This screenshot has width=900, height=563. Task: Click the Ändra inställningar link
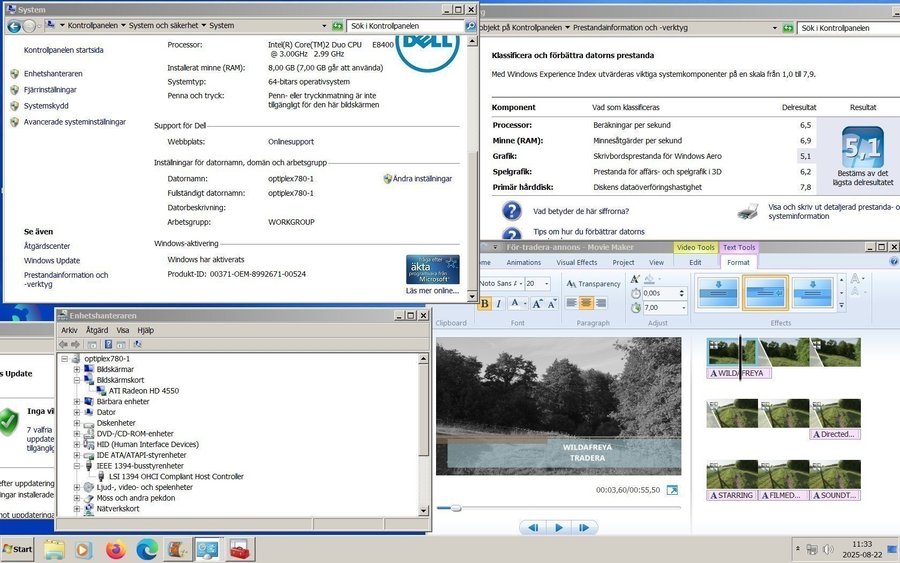coord(422,179)
